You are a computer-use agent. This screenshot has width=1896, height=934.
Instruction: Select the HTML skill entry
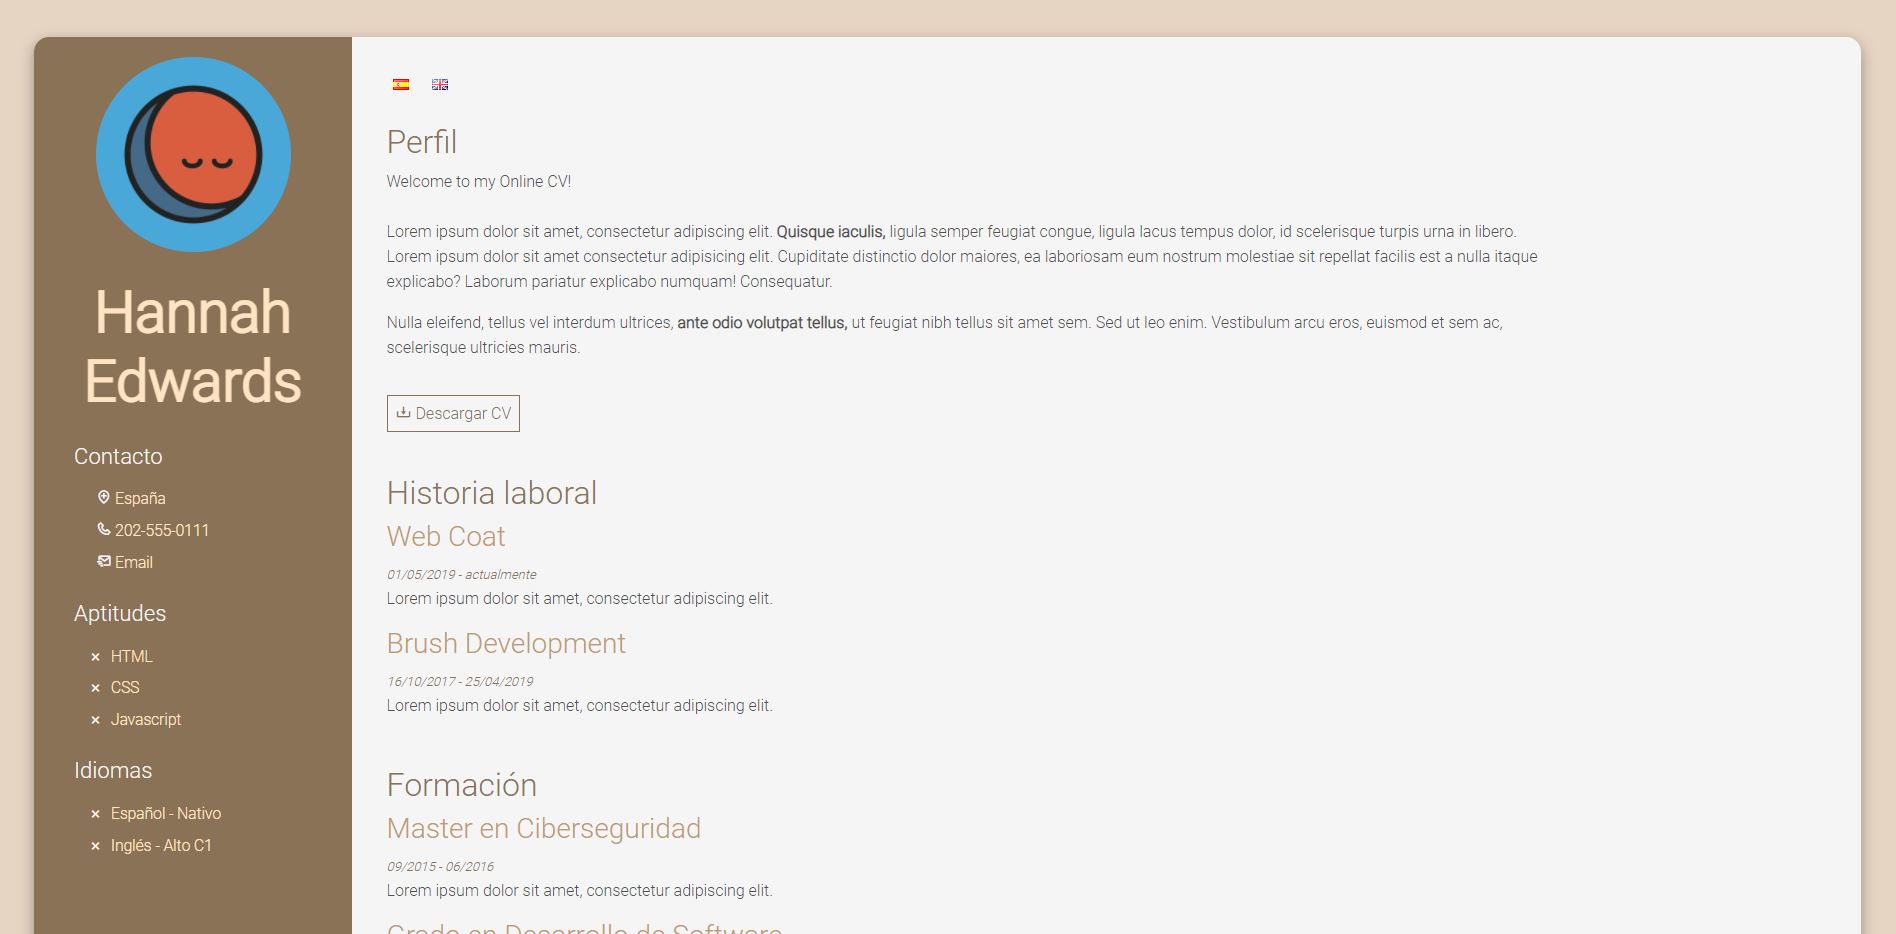coord(132,656)
